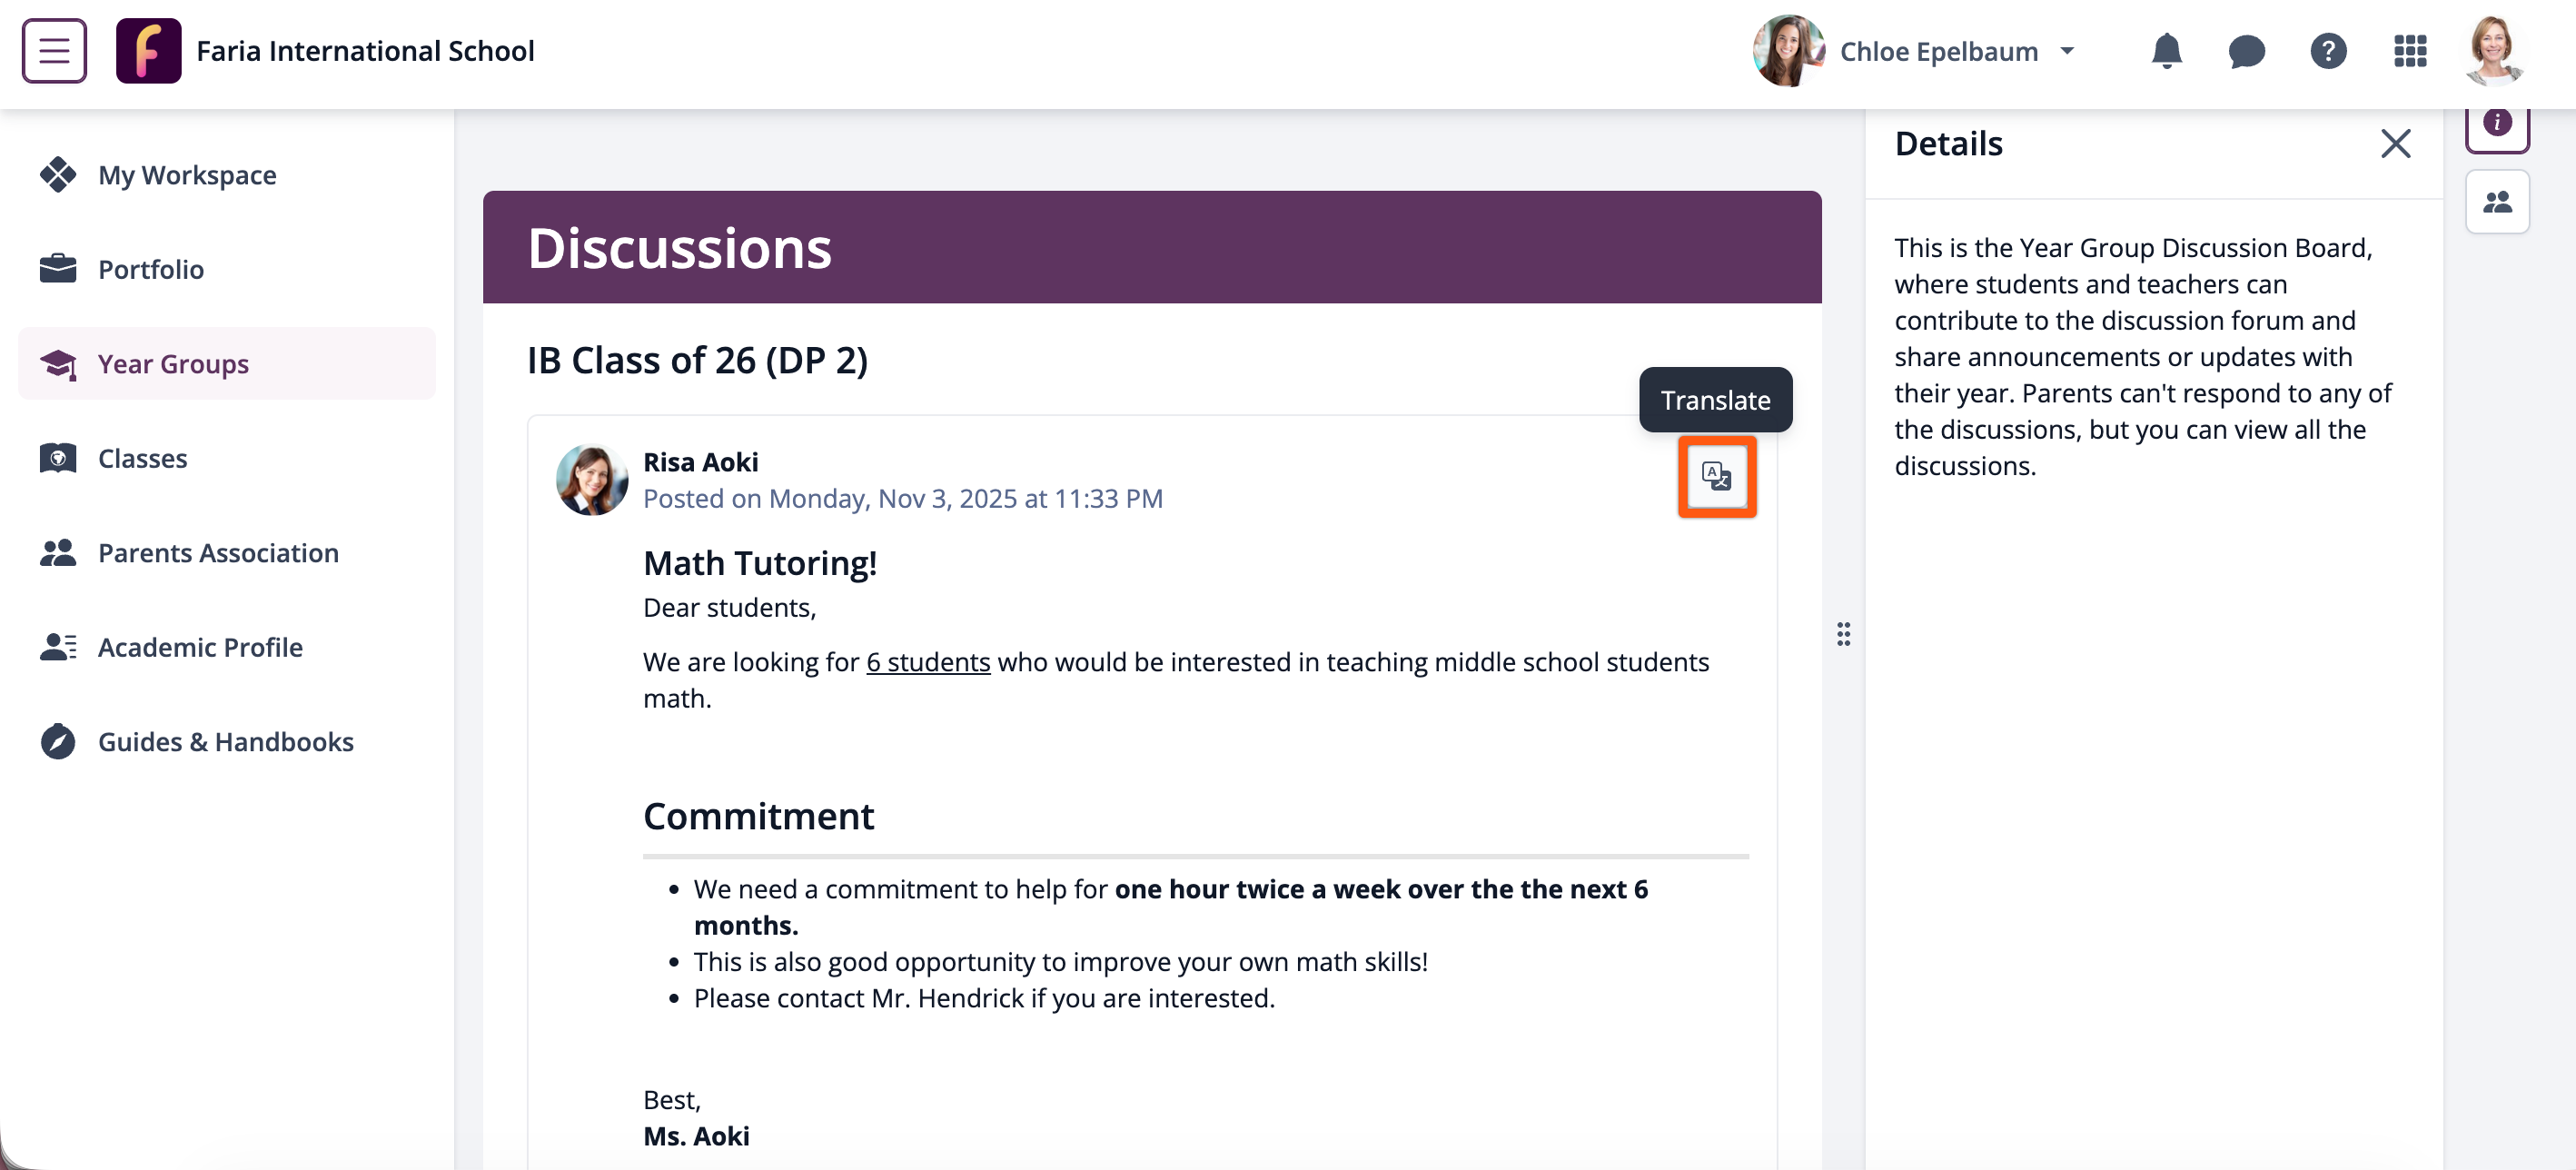Image resolution: width=2576 pixels, height=1170 pixels.
Task: Grab the panel resize drag handle
Action: [1843, 634]
